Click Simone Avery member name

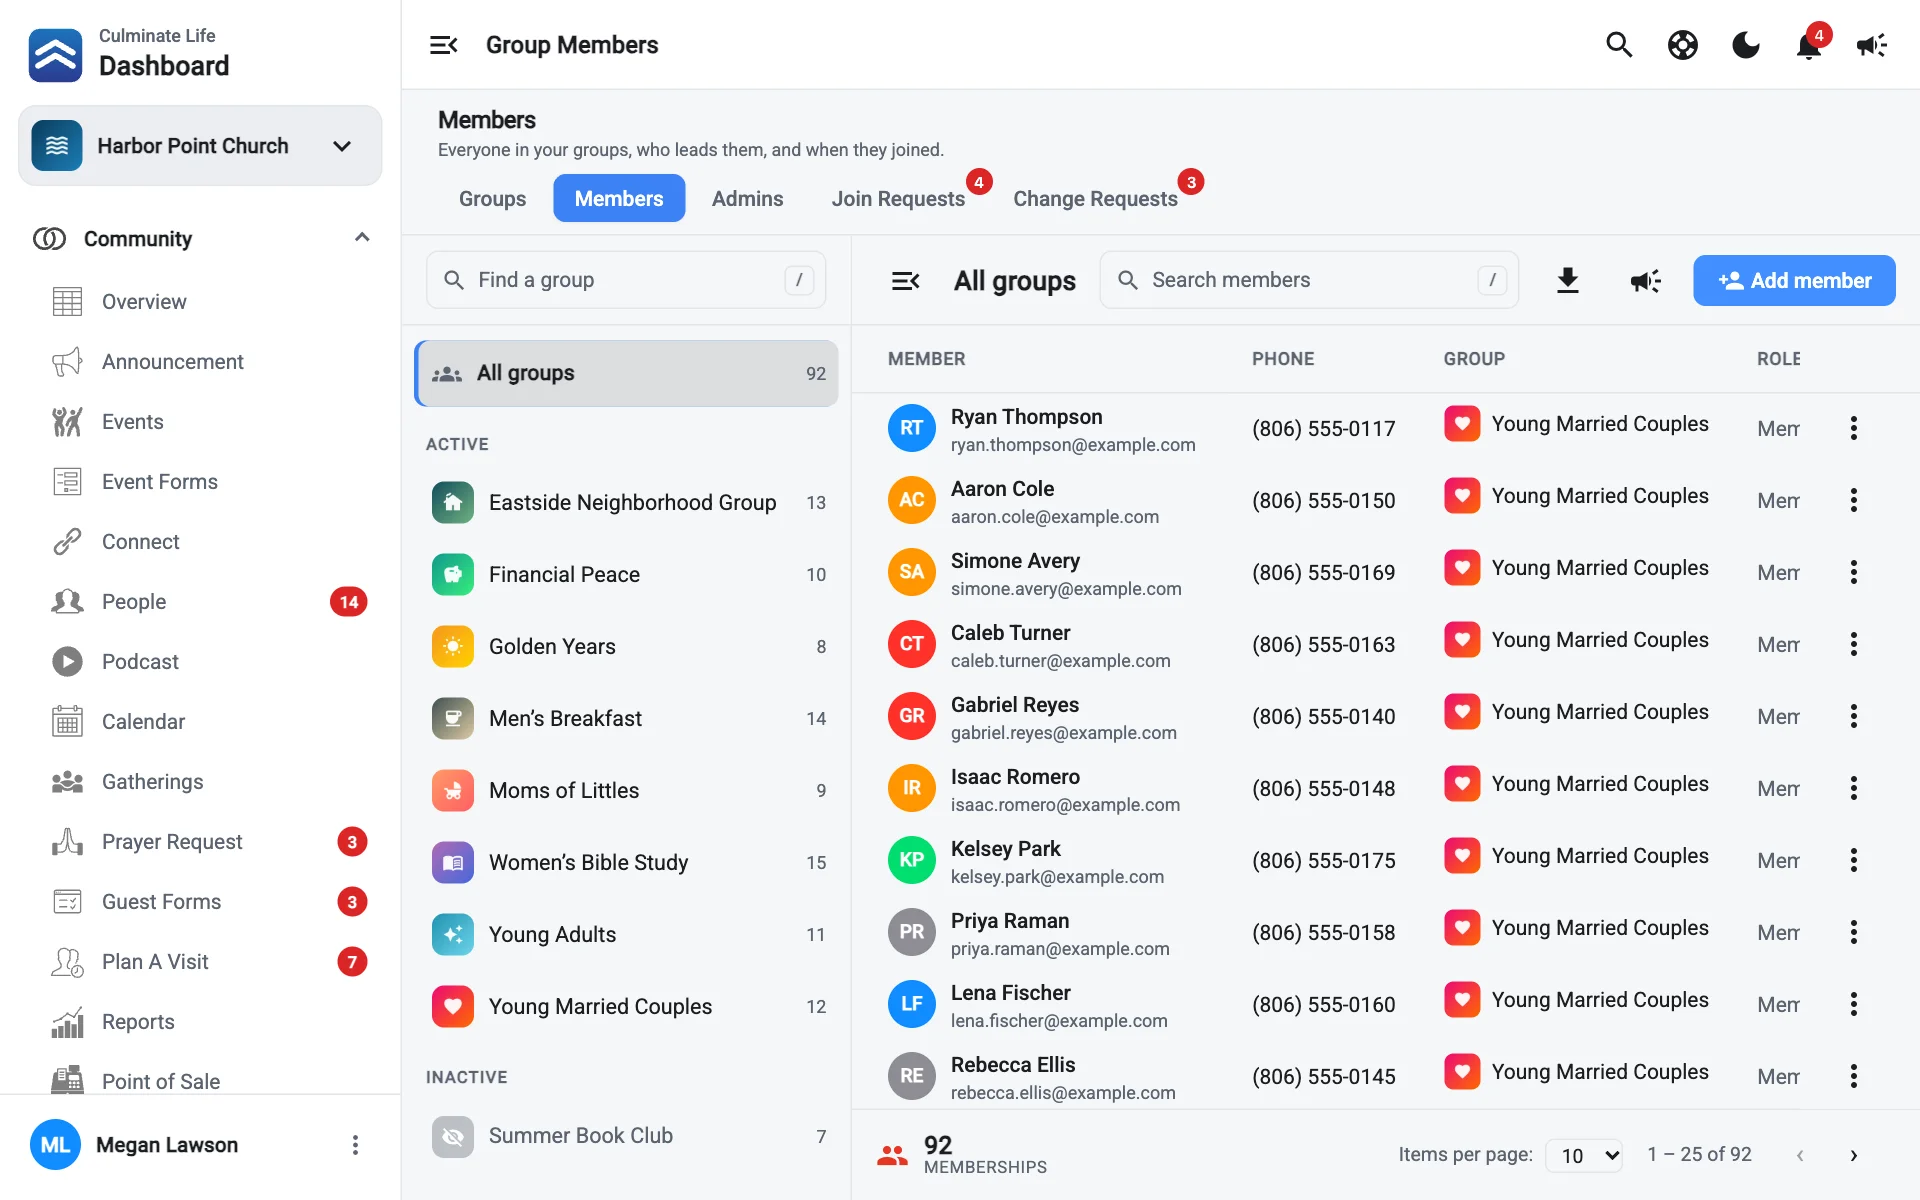tap(1015, 560)
